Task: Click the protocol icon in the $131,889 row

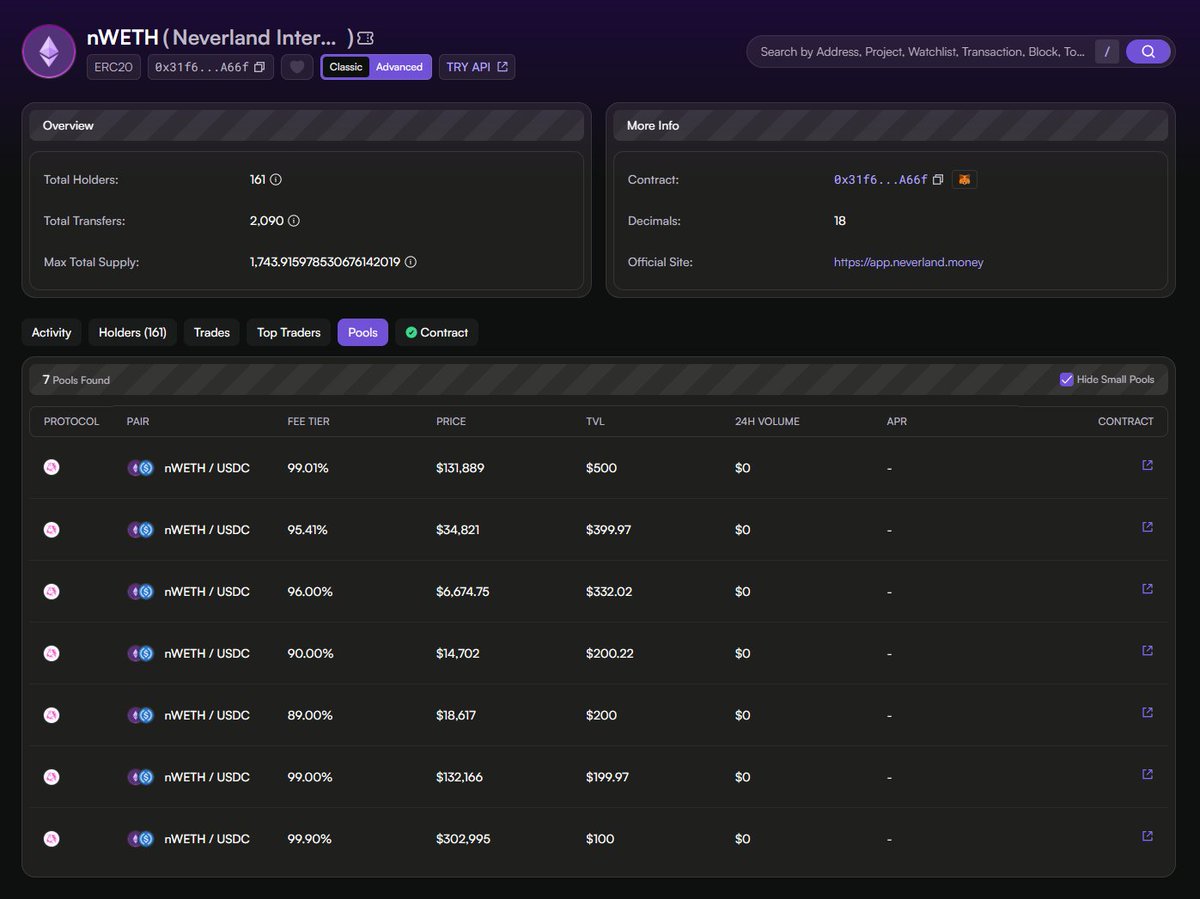Action: coord(52,467)
